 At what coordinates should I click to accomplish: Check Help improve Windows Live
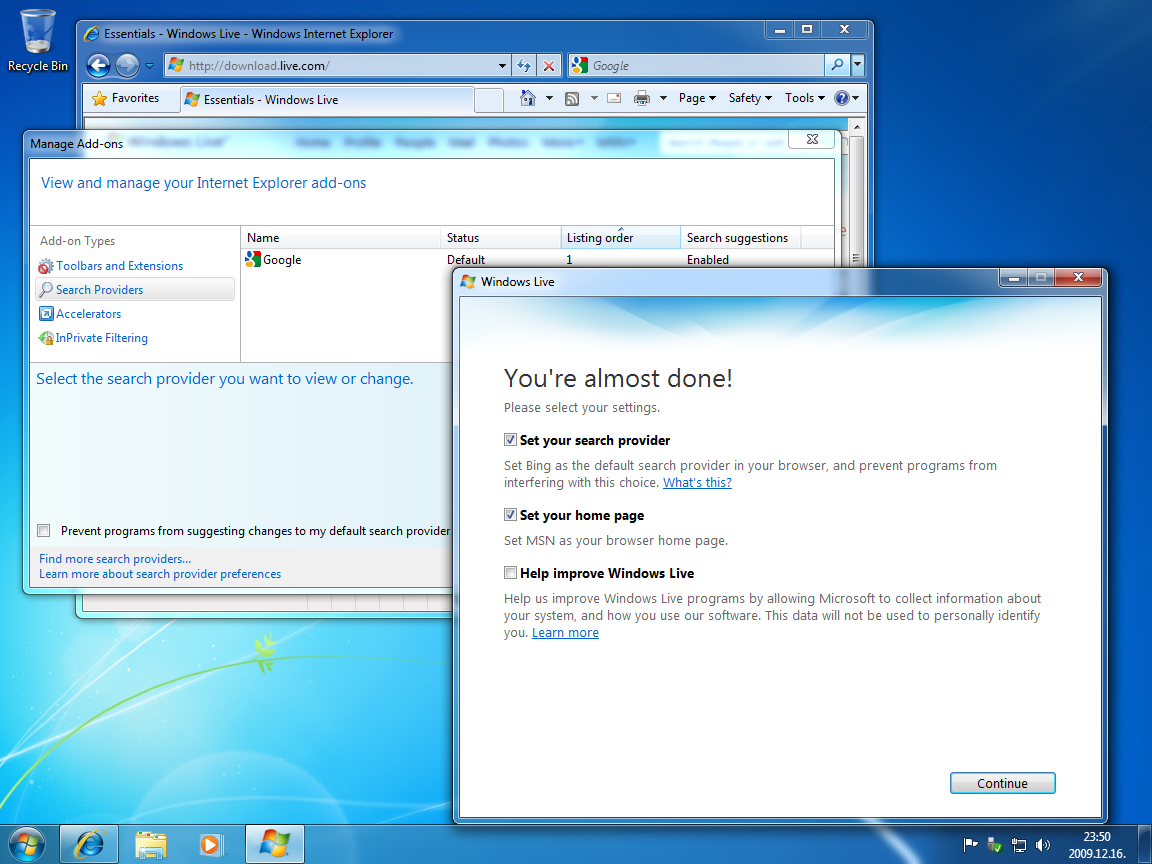(x=511, y=573)
